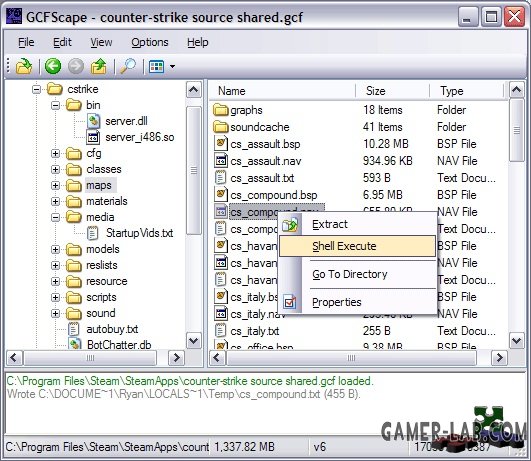Viewport: 531px width, 461px height.
Task: Click file list scrollbar down arrow
Action: 516,340
